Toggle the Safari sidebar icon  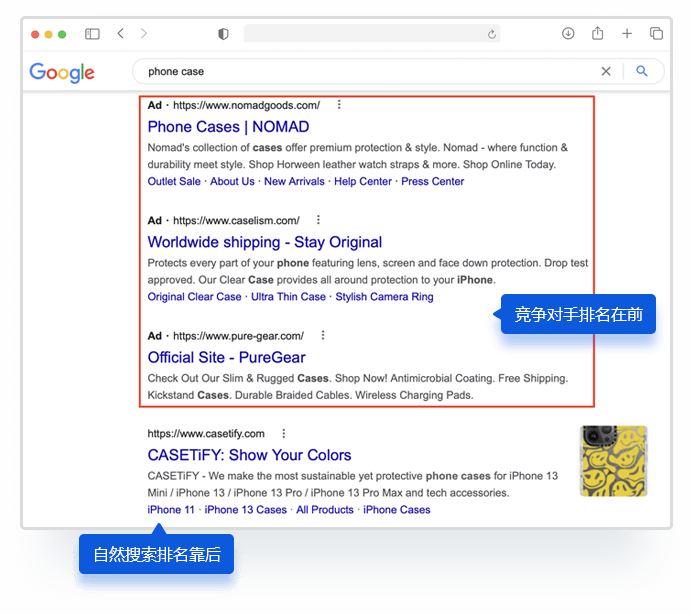click(x=92, y=34)
